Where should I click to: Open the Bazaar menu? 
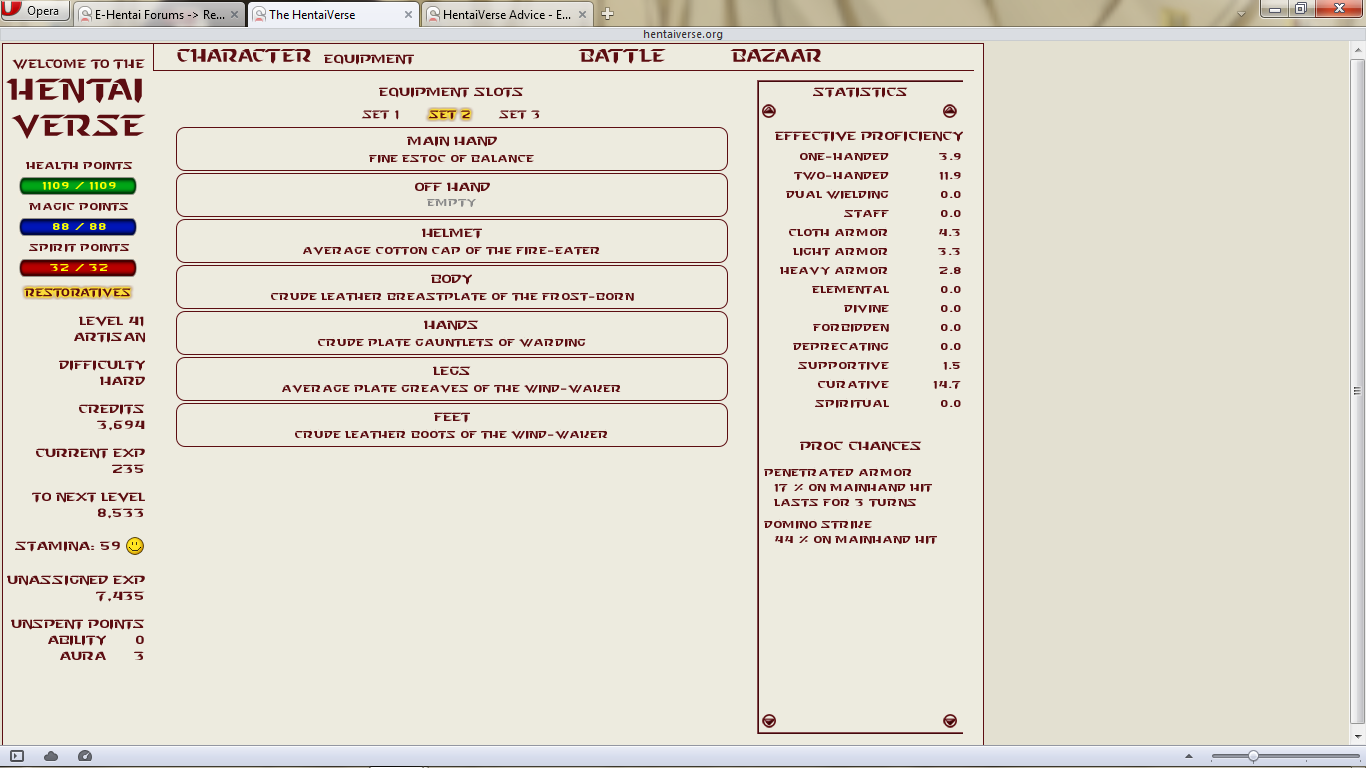776,56
